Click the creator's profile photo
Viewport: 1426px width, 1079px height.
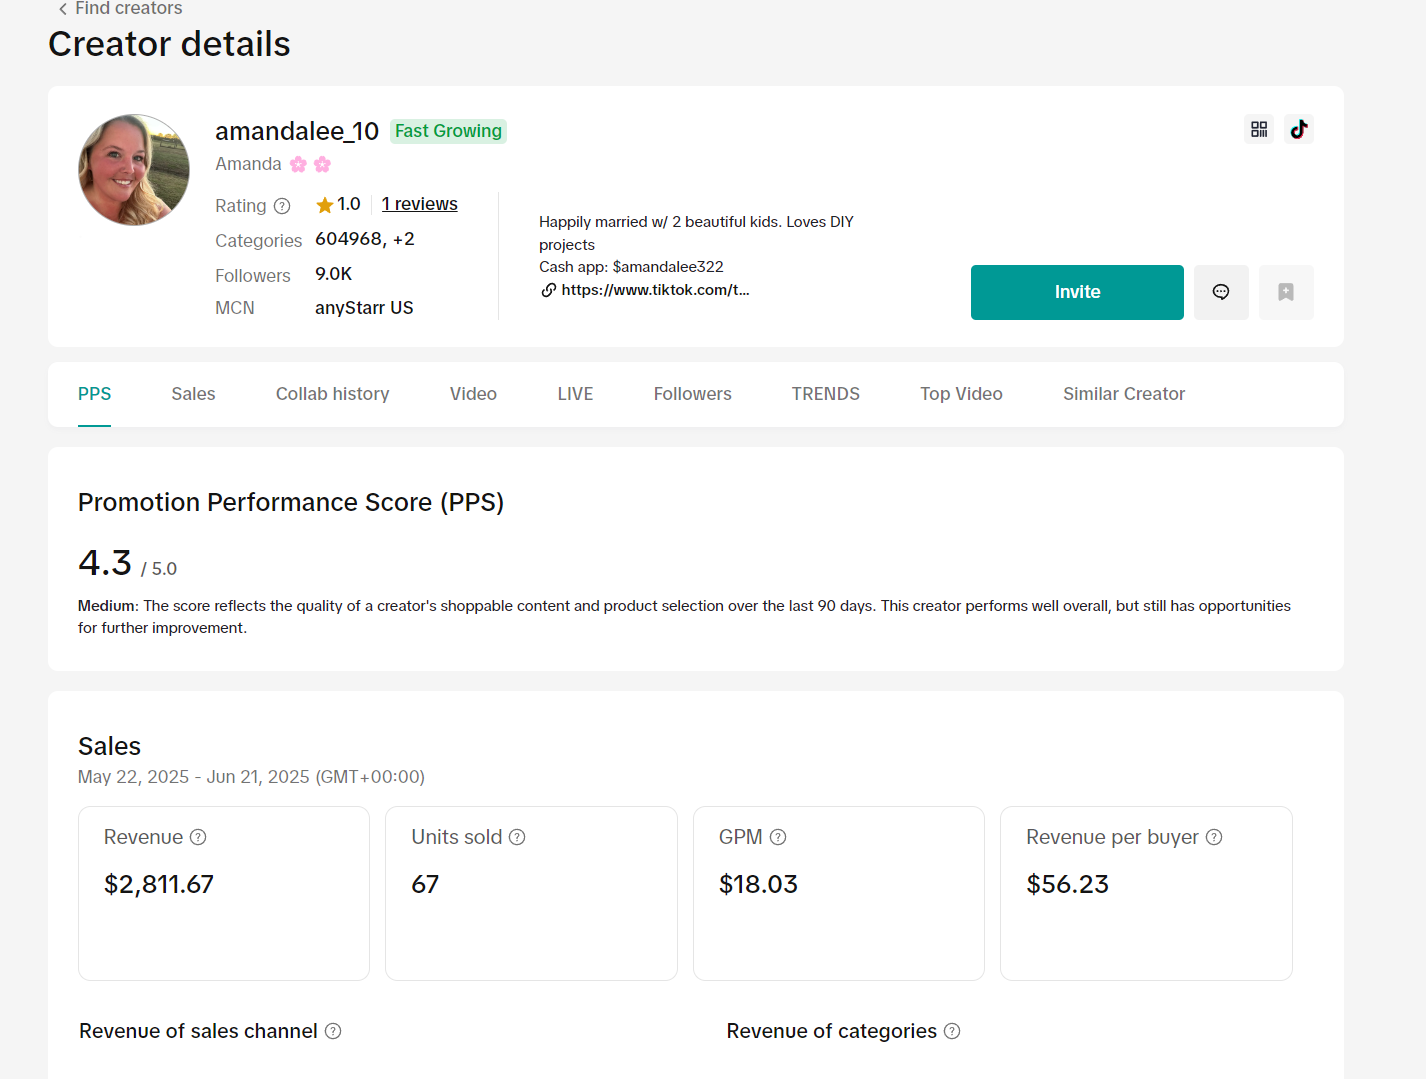pos(134,170)
